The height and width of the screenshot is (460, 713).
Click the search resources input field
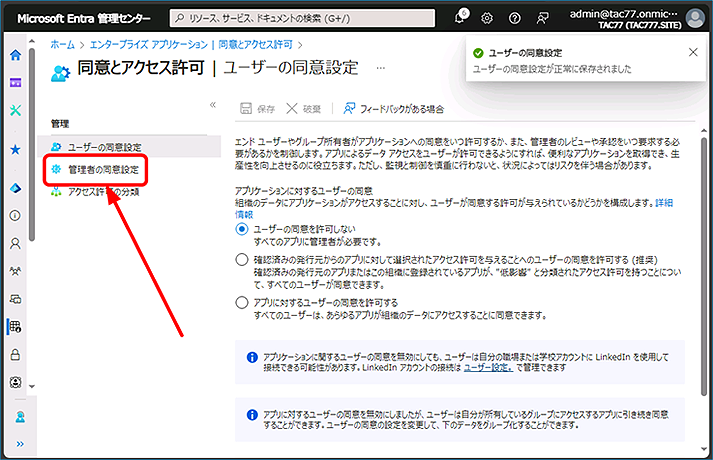(x=302, y=18)
